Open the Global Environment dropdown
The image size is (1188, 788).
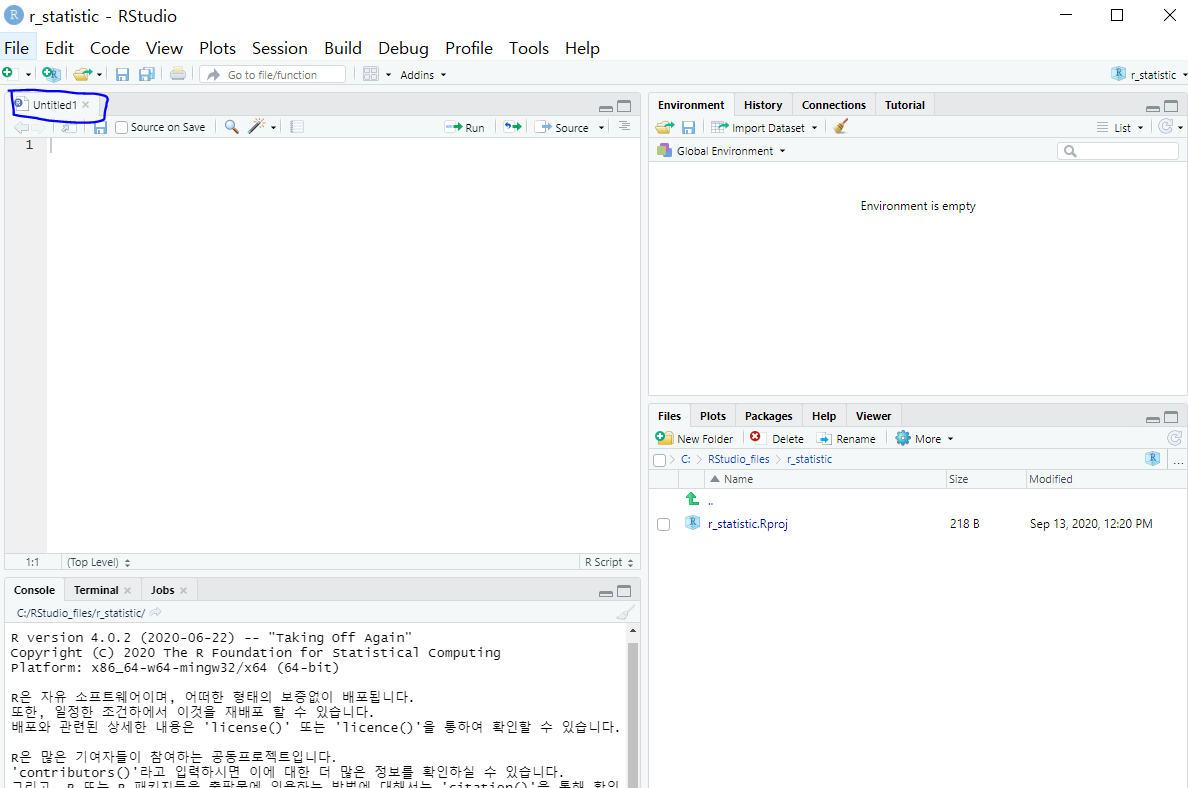(x=721, y=150)
